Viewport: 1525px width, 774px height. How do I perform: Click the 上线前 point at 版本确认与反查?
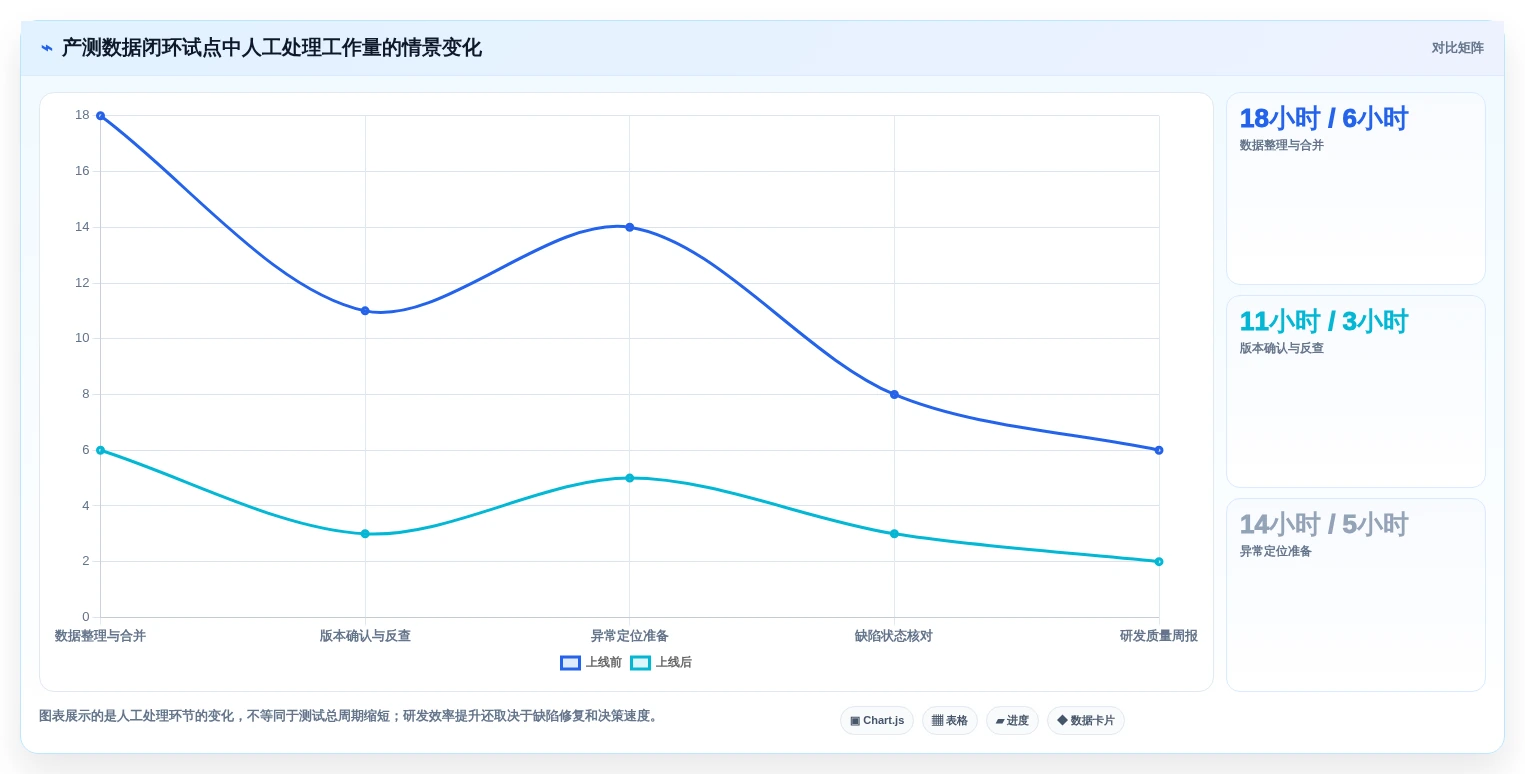[x=365, y=311]
